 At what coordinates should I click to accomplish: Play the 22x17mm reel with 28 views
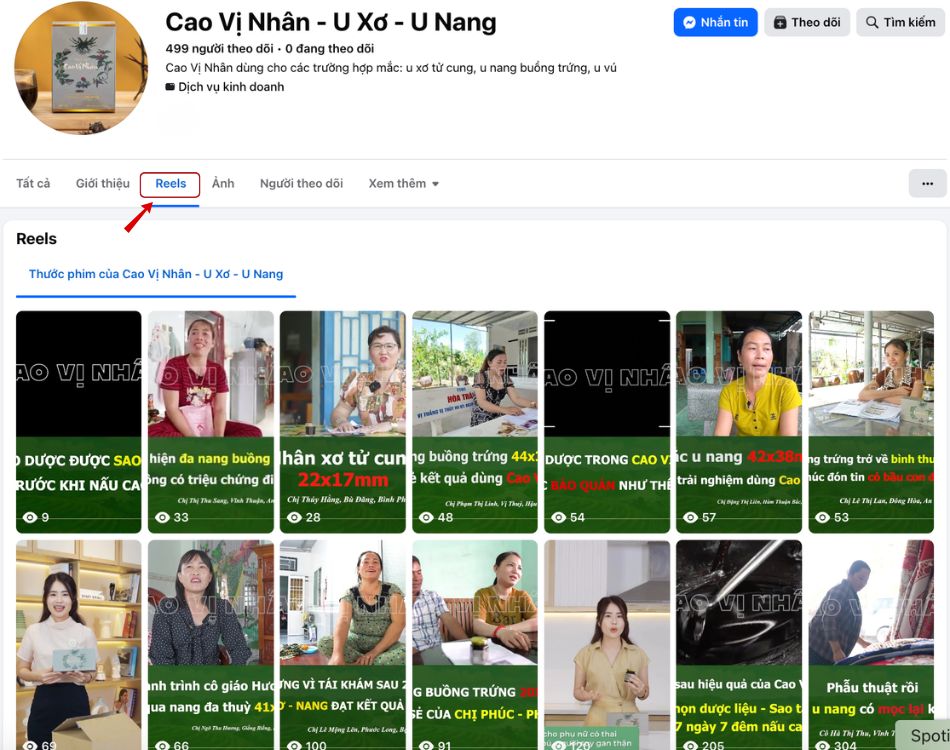343,422
